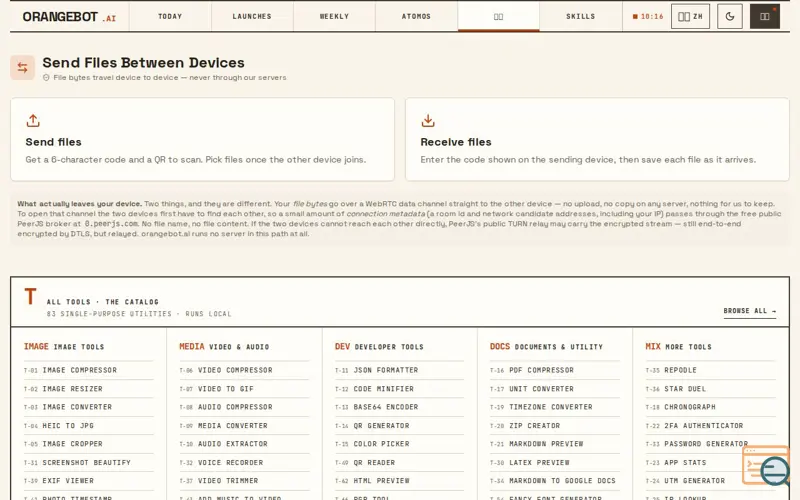Image resolution: width=800 pixels, height=500 pixels.
Task: Open HTML Preview tool
Action: [399, 481]
